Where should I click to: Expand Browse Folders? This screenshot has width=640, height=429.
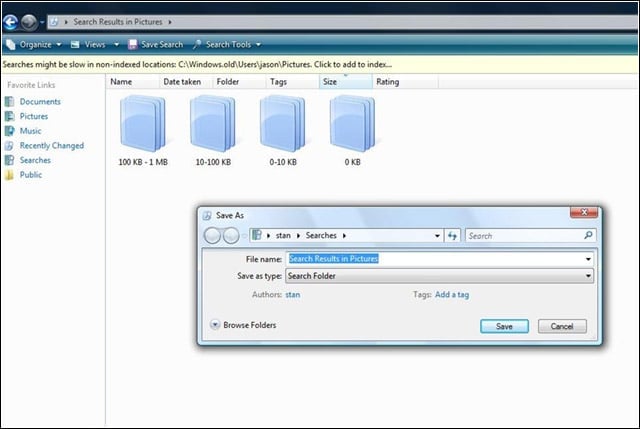pos(243,325)
